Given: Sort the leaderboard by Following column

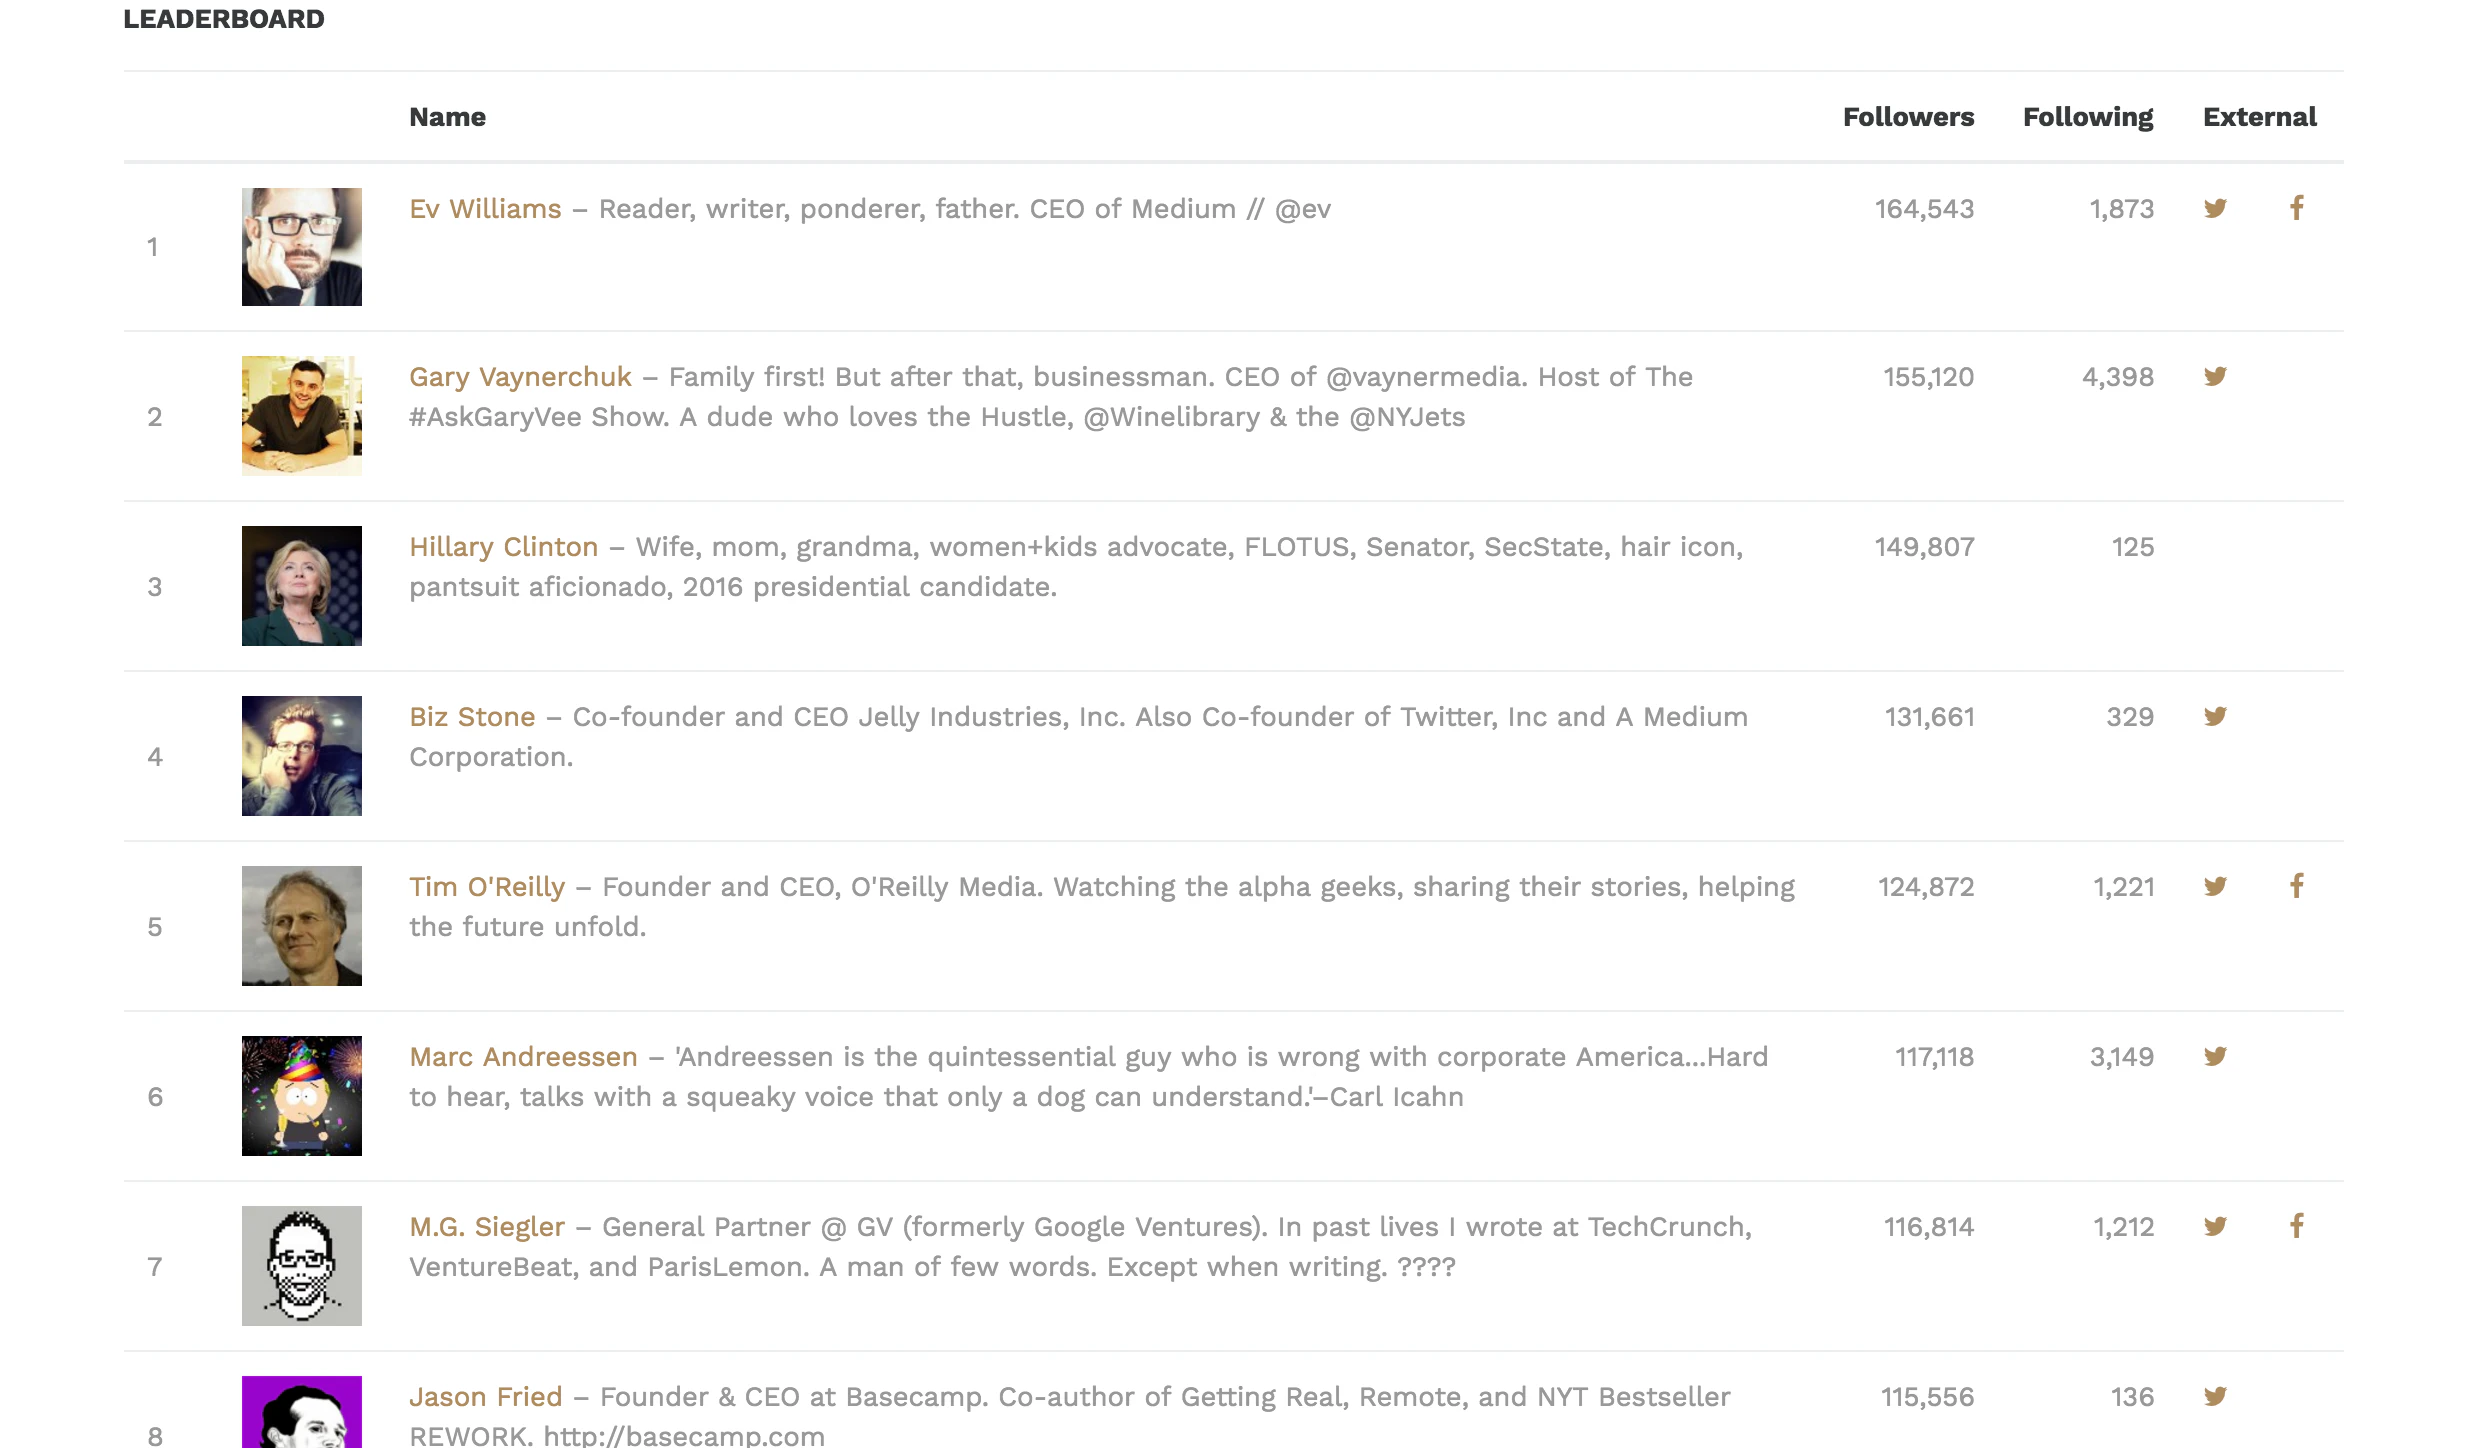Looking at the screenshot, I should tap(2088, 117).
